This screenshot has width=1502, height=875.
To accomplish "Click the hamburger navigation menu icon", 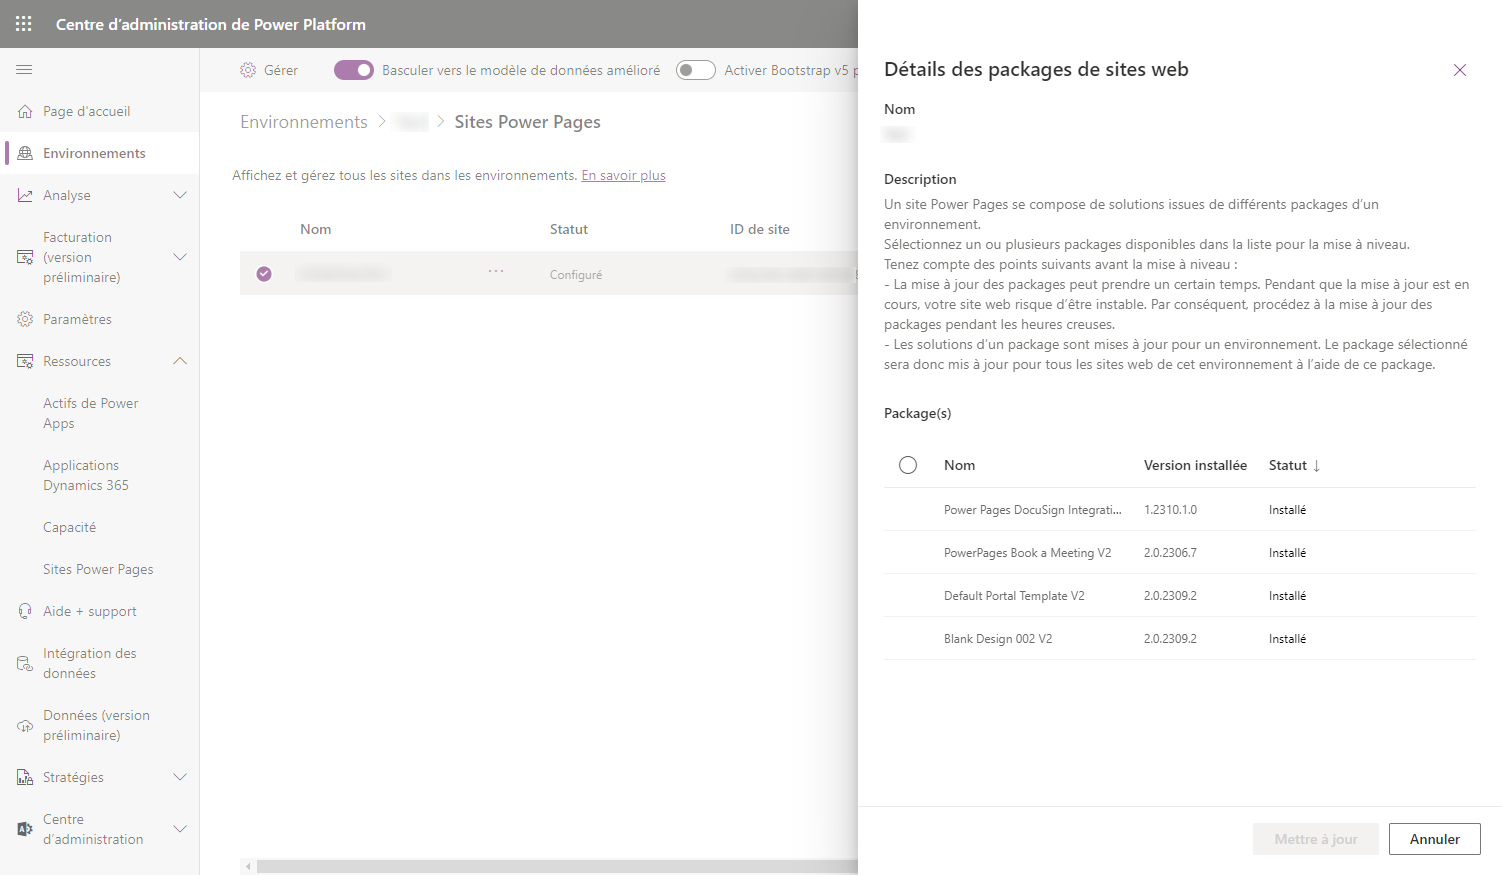I will [24, 69].
